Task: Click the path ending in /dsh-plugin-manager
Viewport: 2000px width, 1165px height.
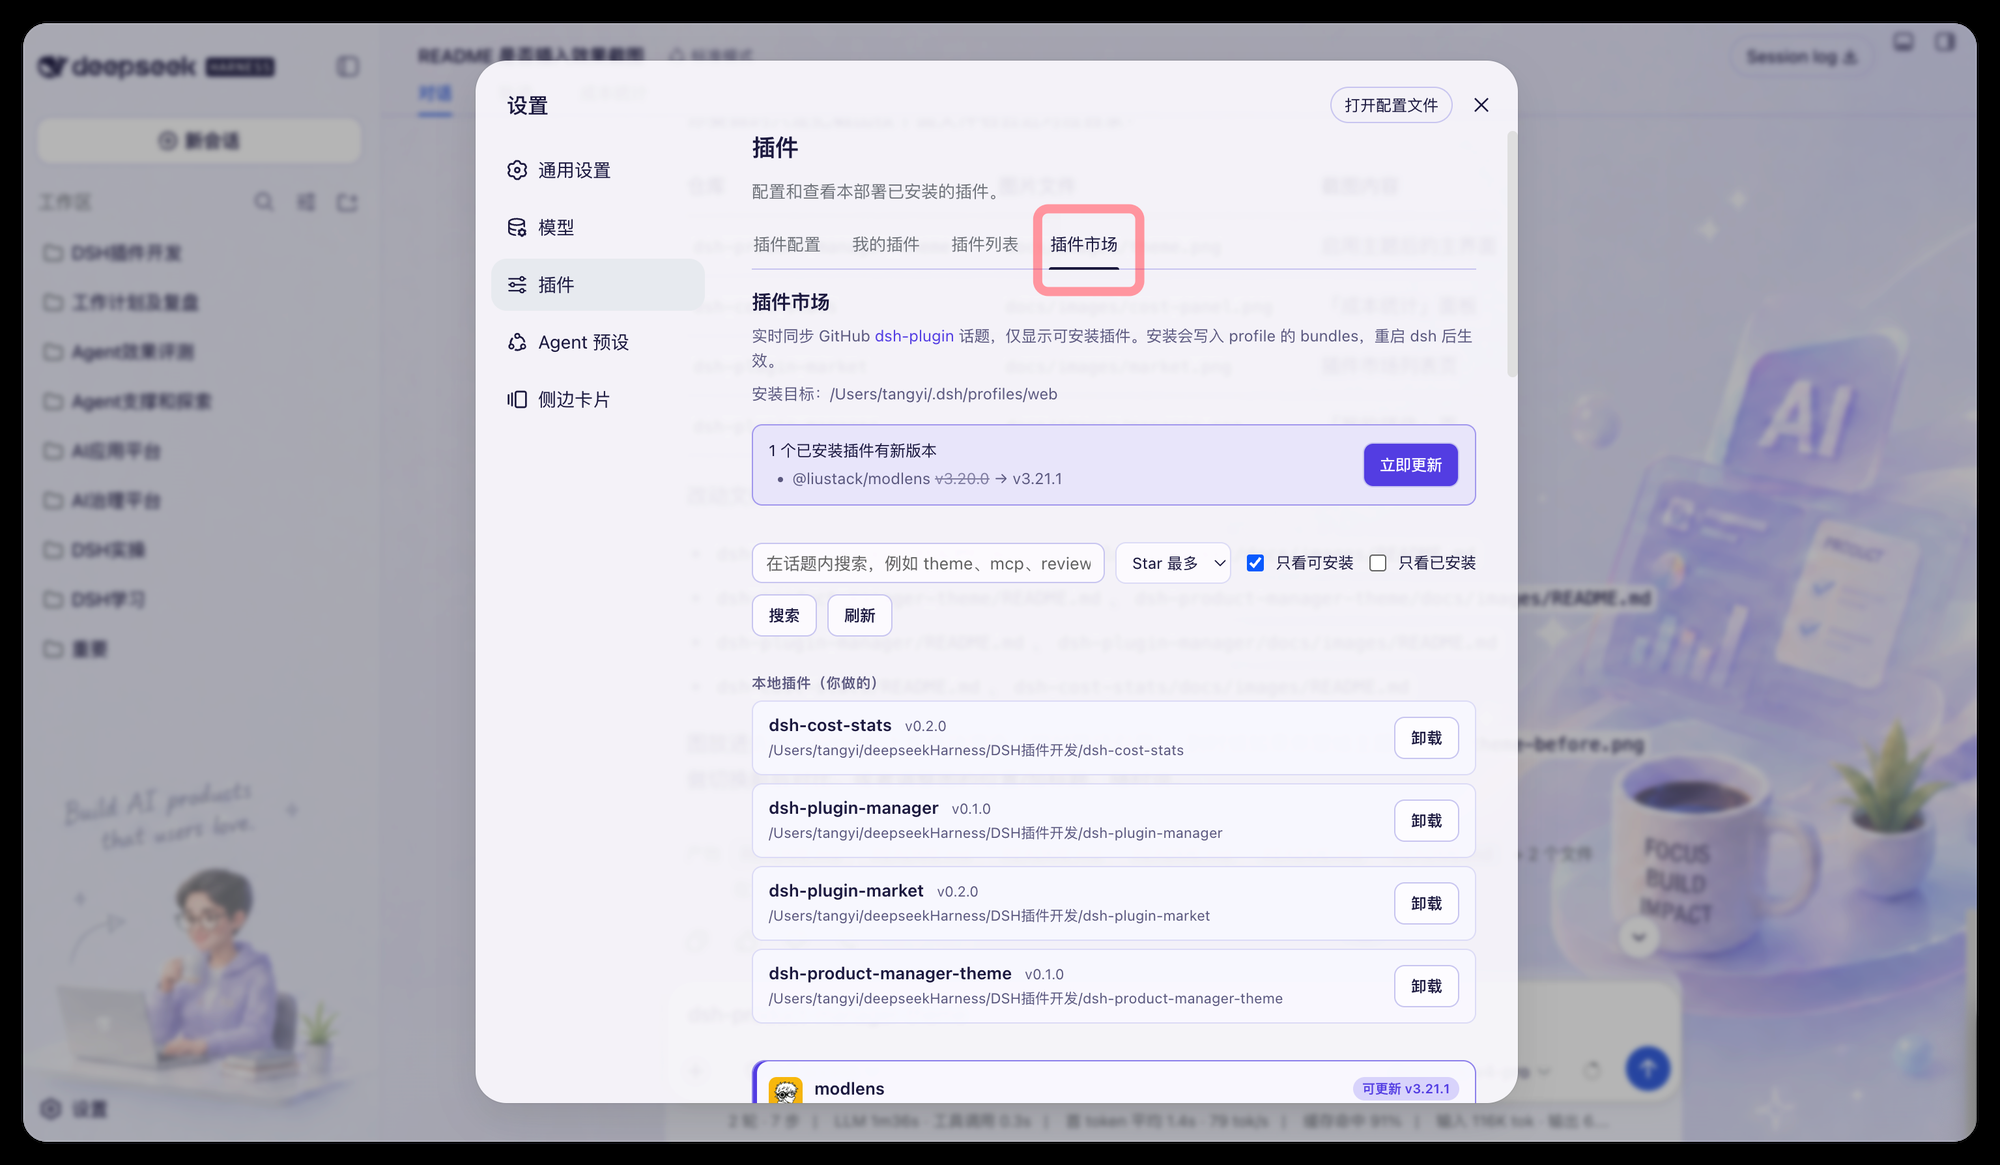Action: click(995, 833)
